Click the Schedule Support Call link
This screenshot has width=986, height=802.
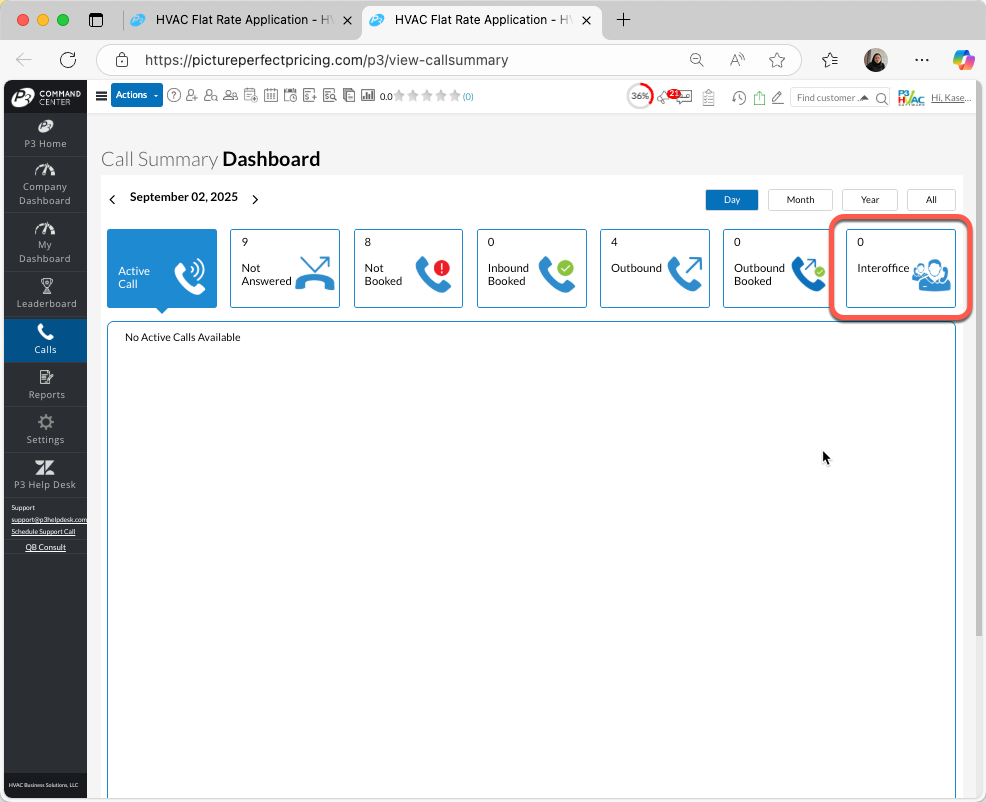click(44, 531)
